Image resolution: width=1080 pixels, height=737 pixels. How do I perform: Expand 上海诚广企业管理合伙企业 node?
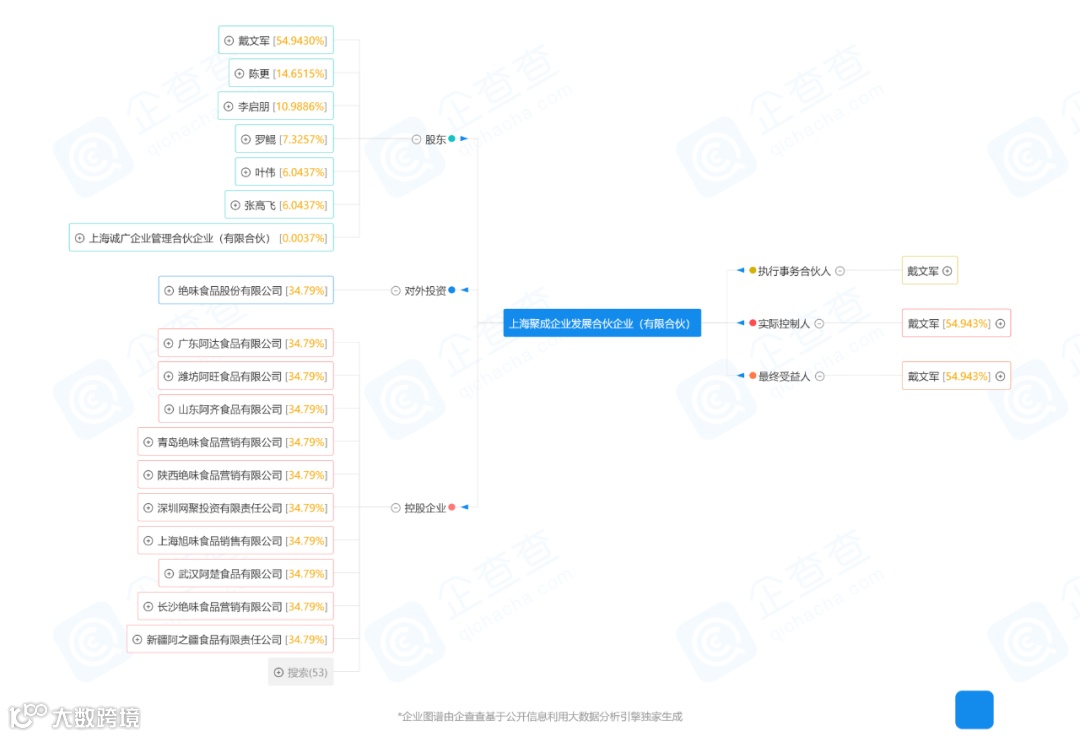(x=79, y=238)
